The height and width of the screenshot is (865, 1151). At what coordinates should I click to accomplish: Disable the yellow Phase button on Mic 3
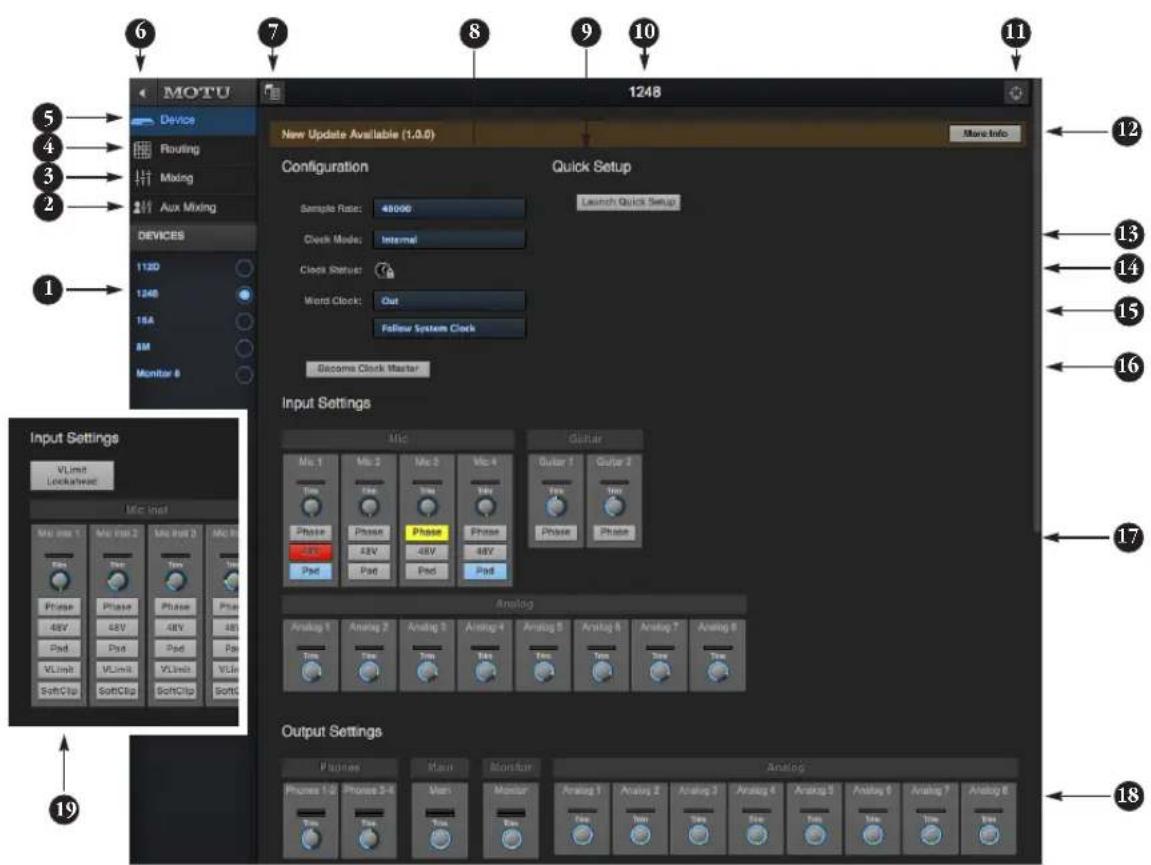(426, 532)
